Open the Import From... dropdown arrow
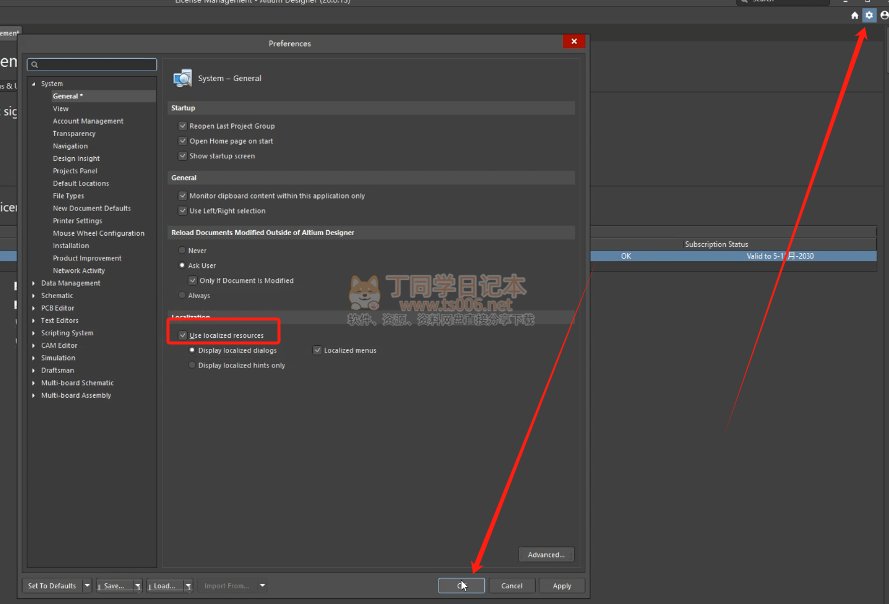The height and width of the screenshot is (604, 889). click(x=262, y=585)
